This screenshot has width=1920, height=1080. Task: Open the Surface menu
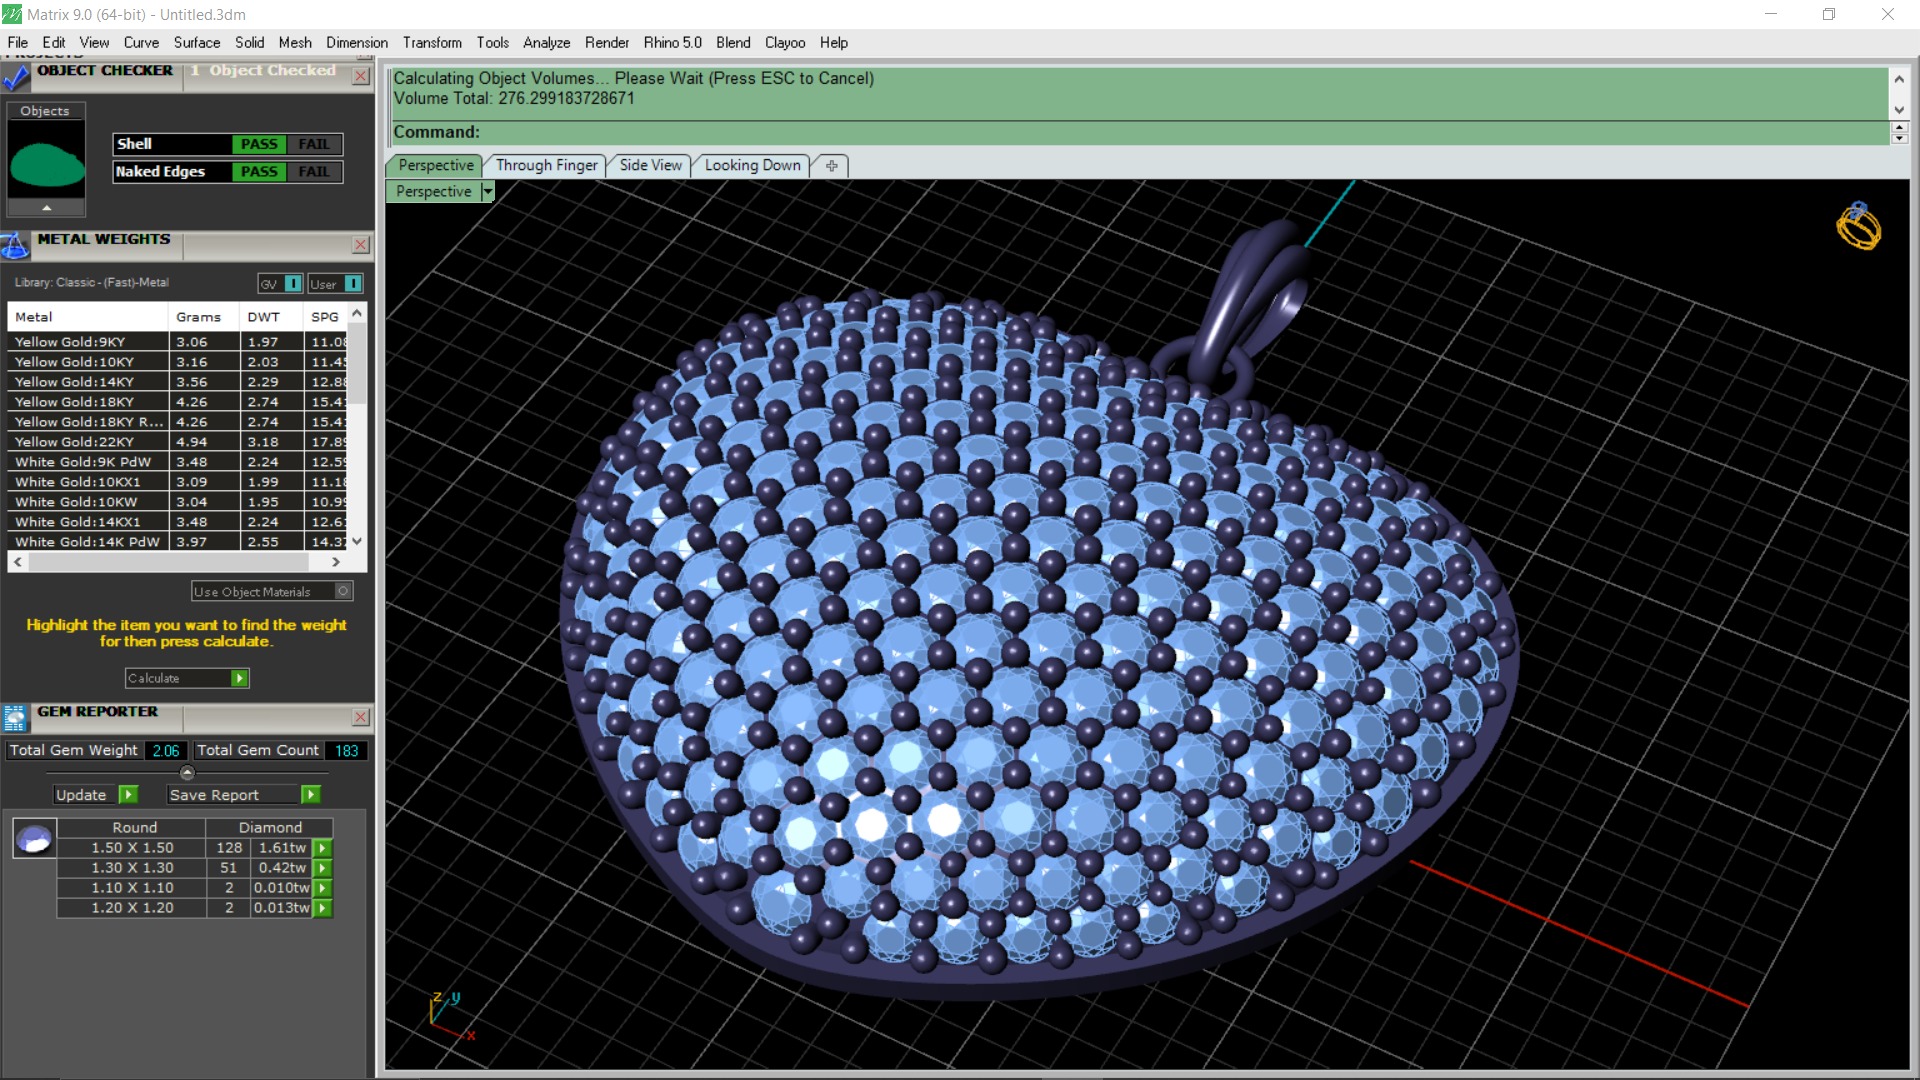point(197,43)
